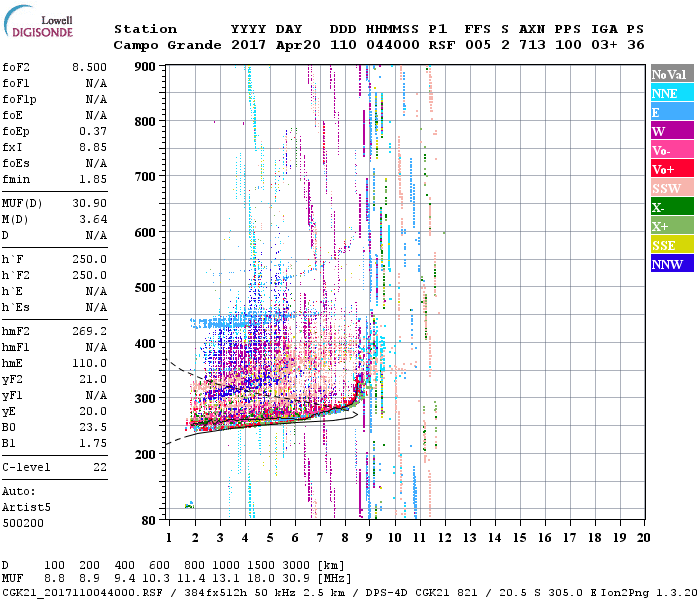This screenshot has width=700, height=600.
Task: Click the NNE cyan legend box
Action: pyautogui.click(x=672, y=93)
